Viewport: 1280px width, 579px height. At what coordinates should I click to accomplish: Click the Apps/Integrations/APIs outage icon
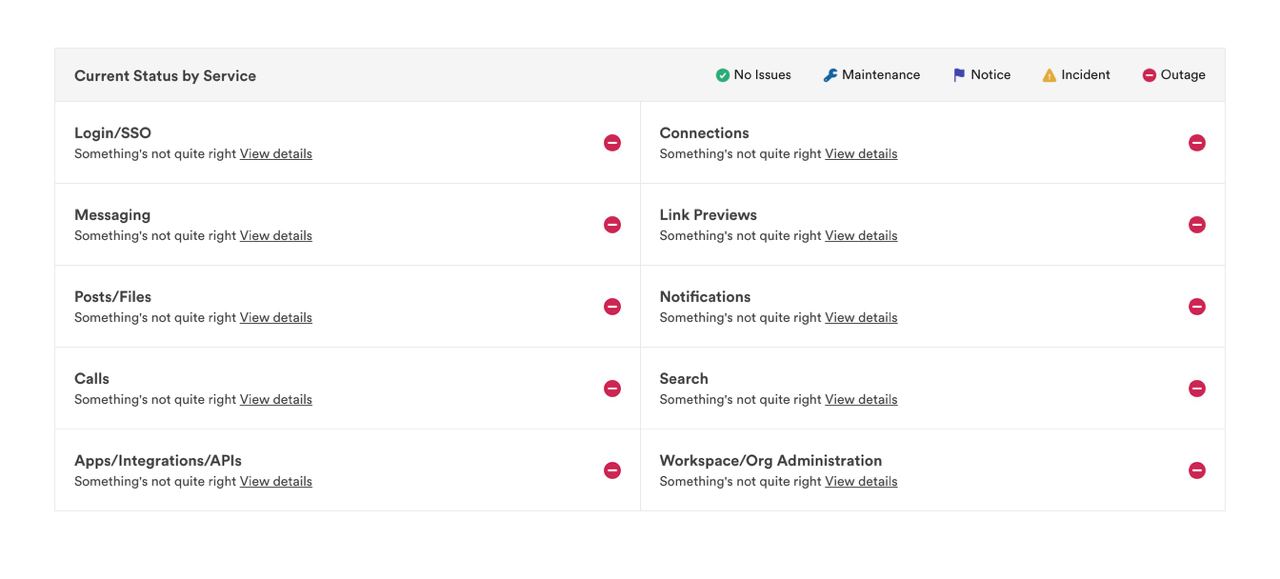point(612,471)
